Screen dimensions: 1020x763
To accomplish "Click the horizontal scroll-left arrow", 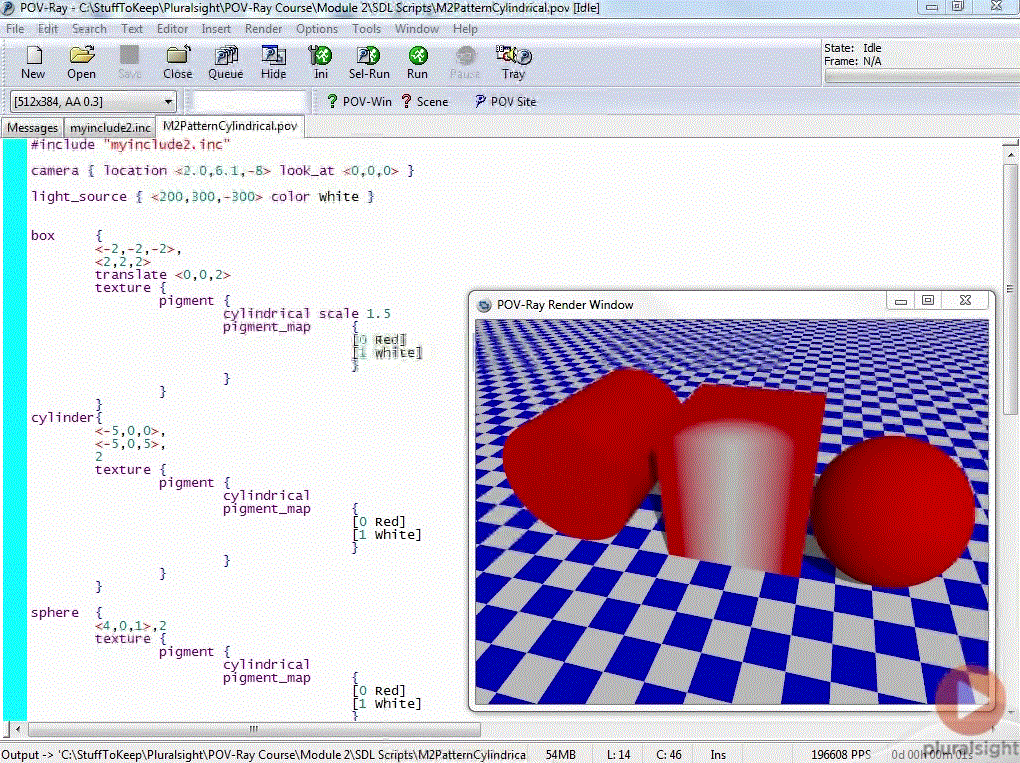I will pos(18,729).
